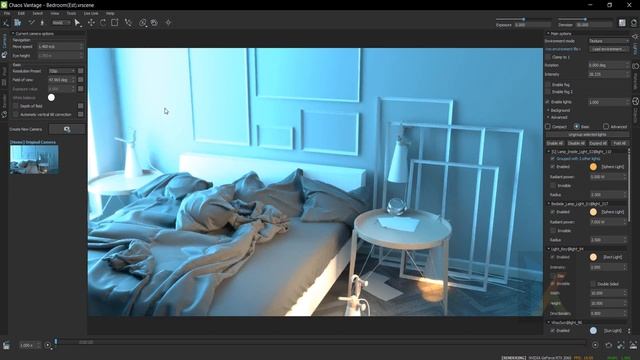
Task: Open the Select menu
Action: pyautogui.click(x=37, y=13)
